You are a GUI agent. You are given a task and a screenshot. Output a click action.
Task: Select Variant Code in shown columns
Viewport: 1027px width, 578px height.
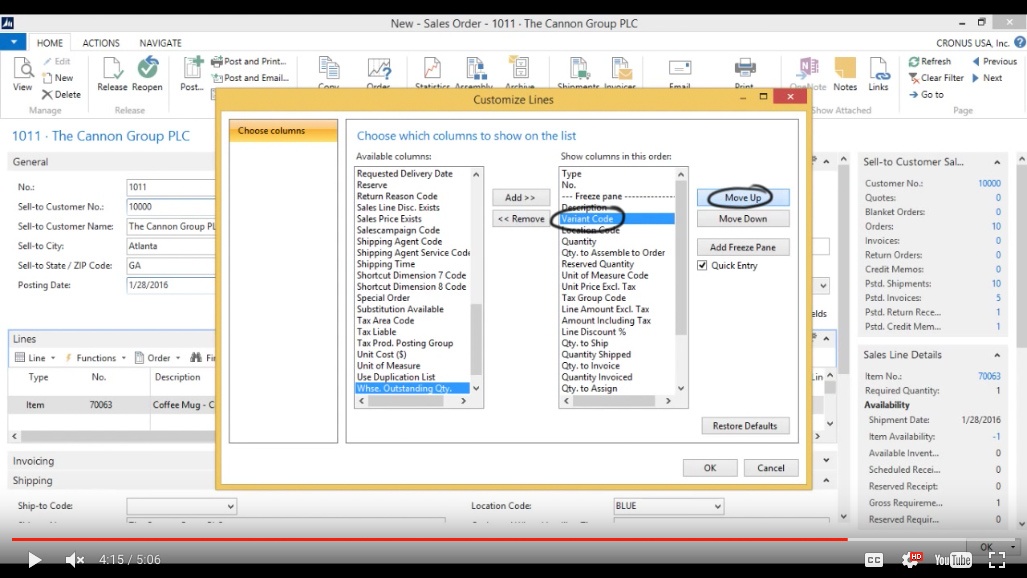click(x=617, y=219)
